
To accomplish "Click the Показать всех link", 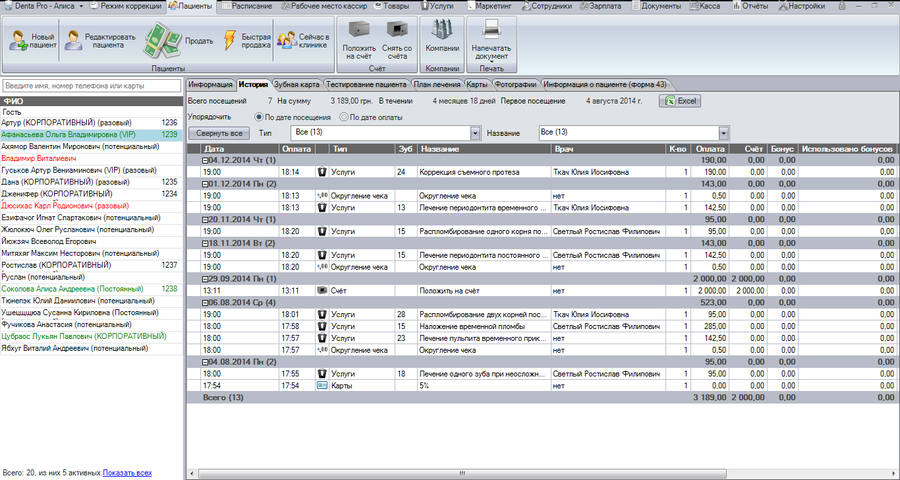I will (x=127, y=473).
